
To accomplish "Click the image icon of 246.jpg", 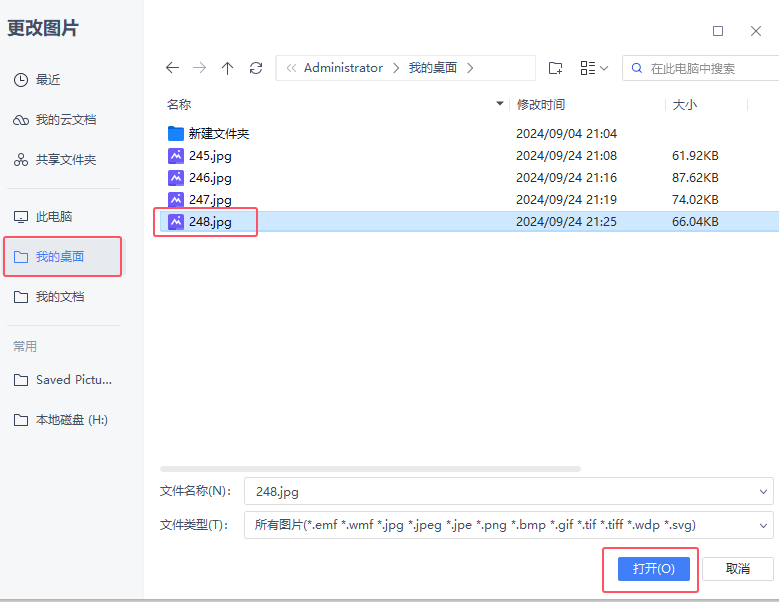I will click(176, 178).
